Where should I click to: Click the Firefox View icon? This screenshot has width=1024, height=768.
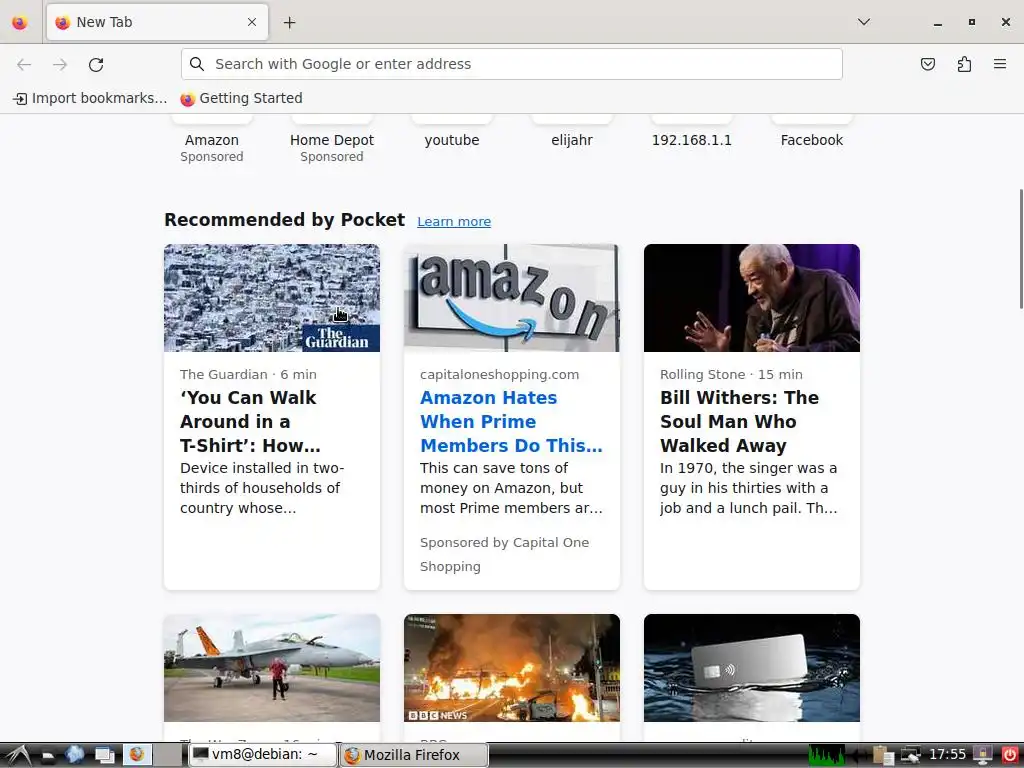click(x=20, y=22)
